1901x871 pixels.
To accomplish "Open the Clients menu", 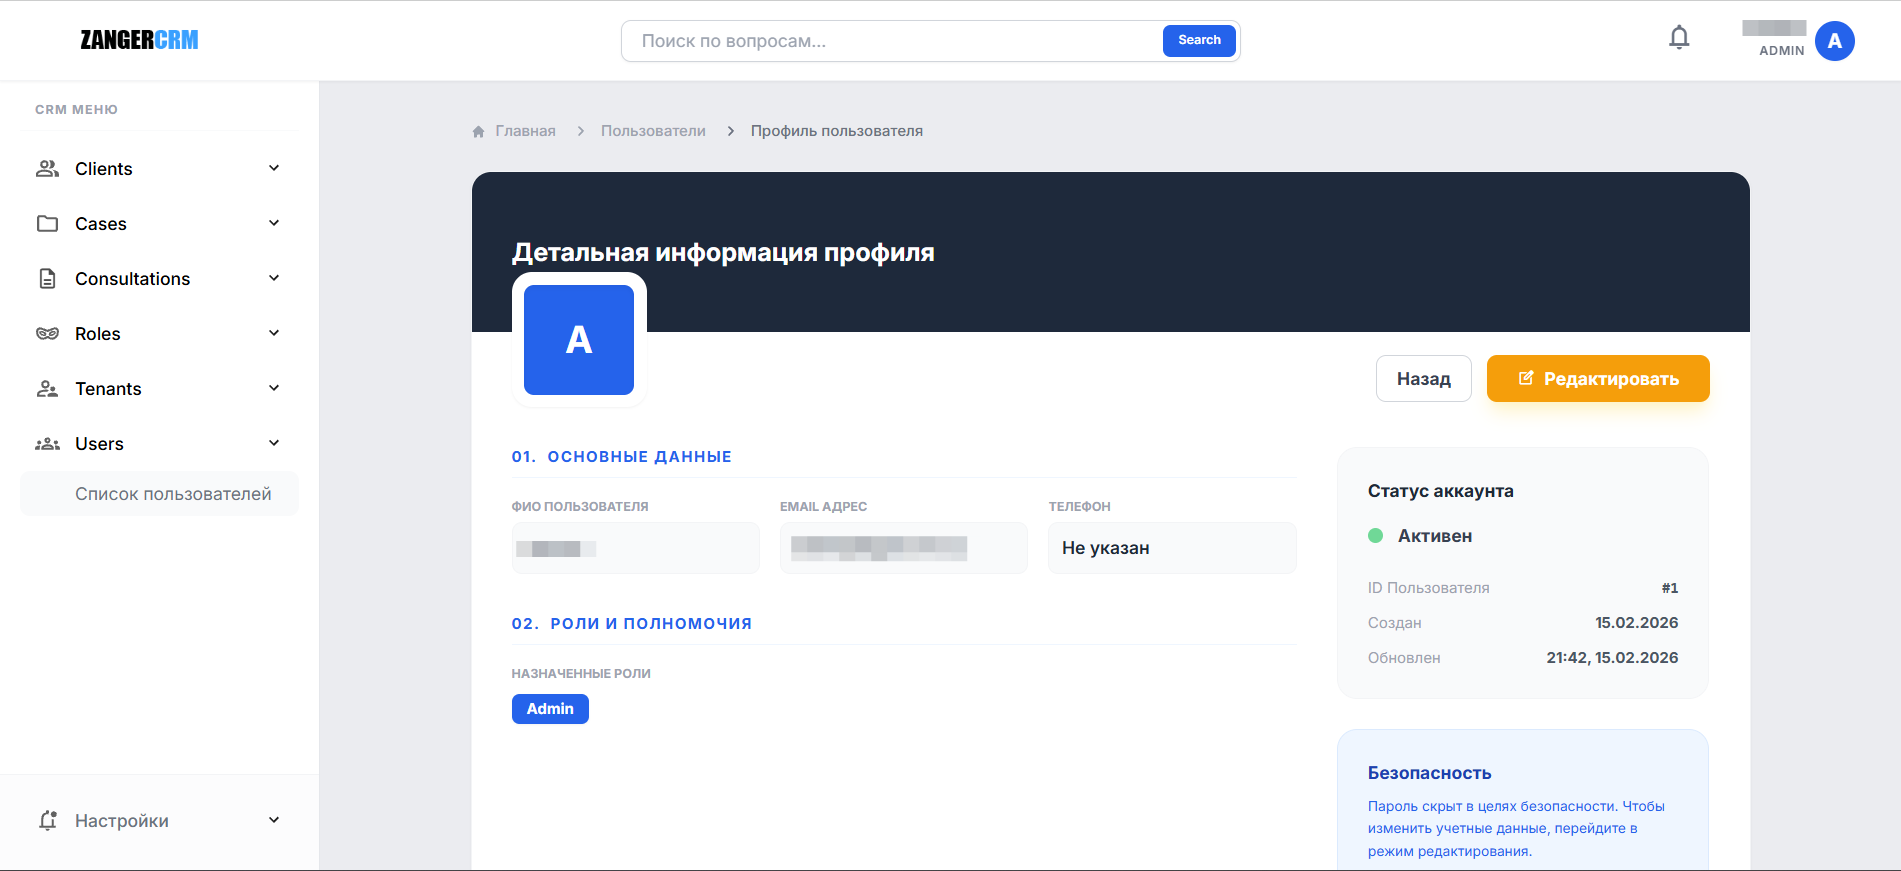I will 159,168.
